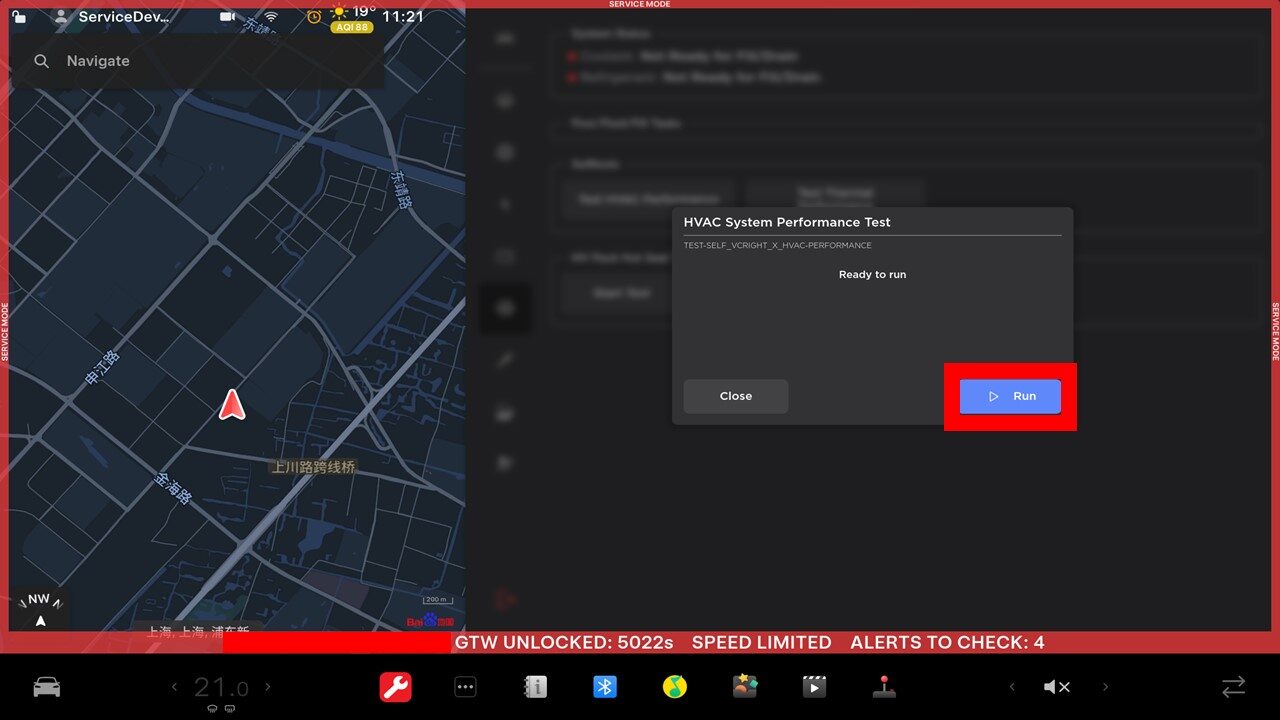Open the Theater clapperboard app
Screen dimensions: 1280x720
point(814,687)
